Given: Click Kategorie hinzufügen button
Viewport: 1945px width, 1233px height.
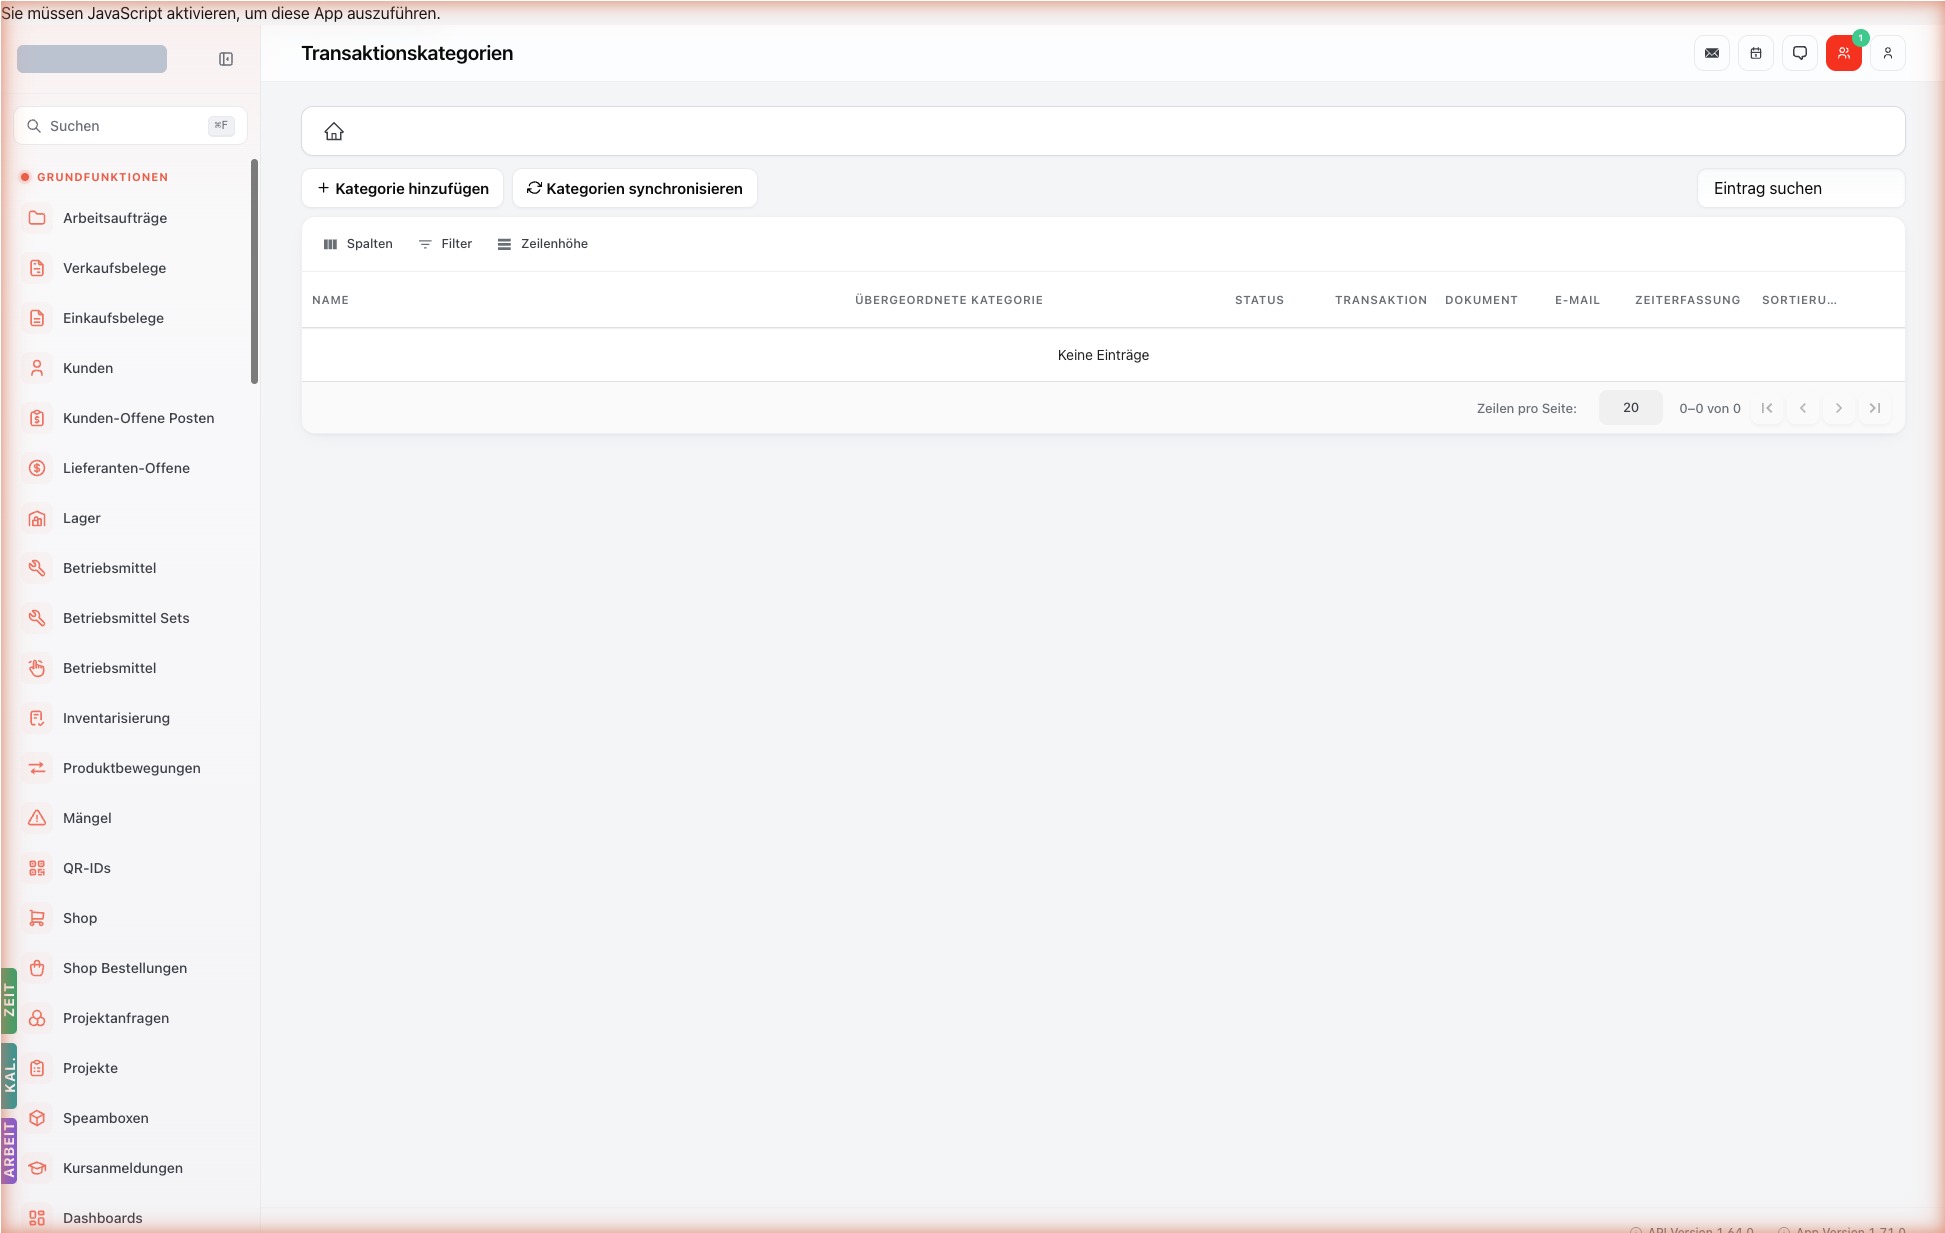Looking at the screenshot, I should (403, 188).
